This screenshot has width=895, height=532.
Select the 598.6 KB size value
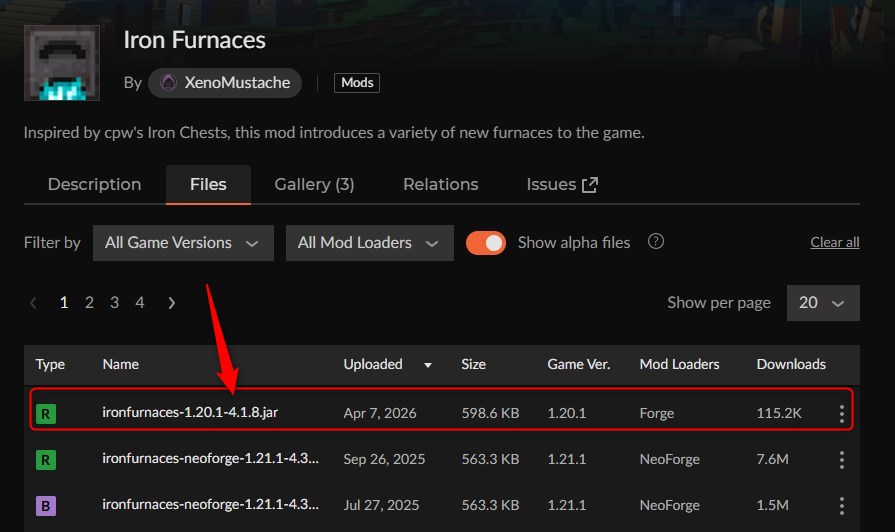(490, 413)
